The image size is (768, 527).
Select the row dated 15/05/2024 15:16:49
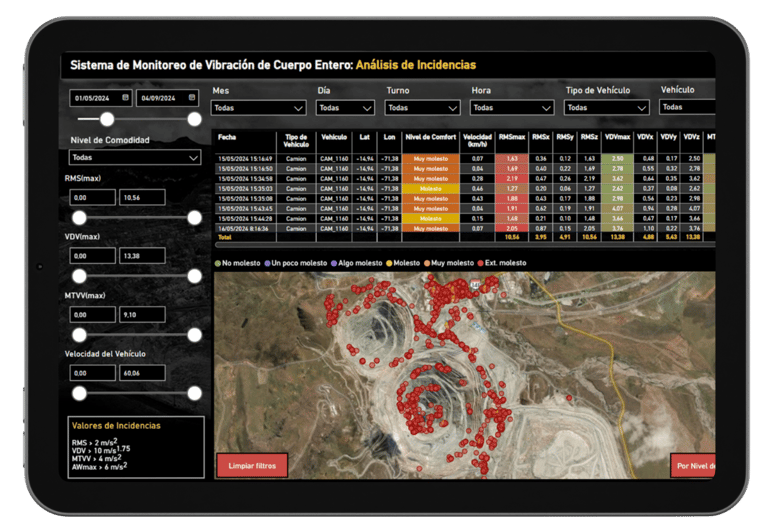[x=465, y=159]
